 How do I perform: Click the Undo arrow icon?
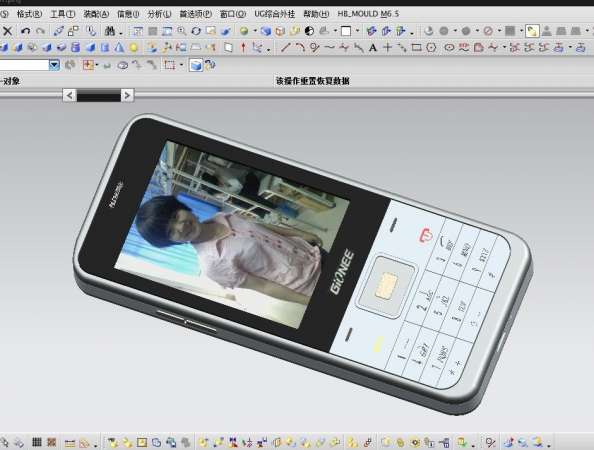pos(25,31)
